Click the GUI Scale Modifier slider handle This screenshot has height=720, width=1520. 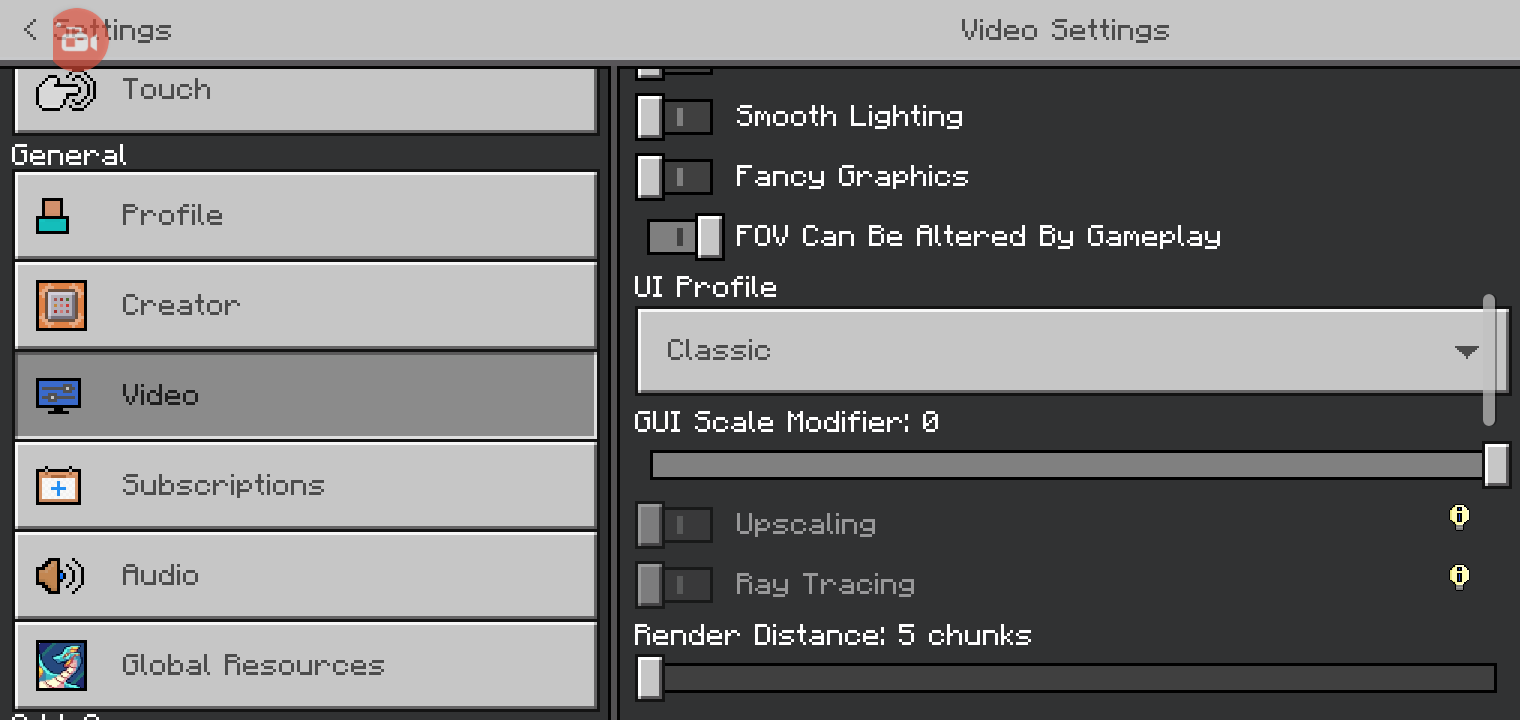coord(1496,465)
